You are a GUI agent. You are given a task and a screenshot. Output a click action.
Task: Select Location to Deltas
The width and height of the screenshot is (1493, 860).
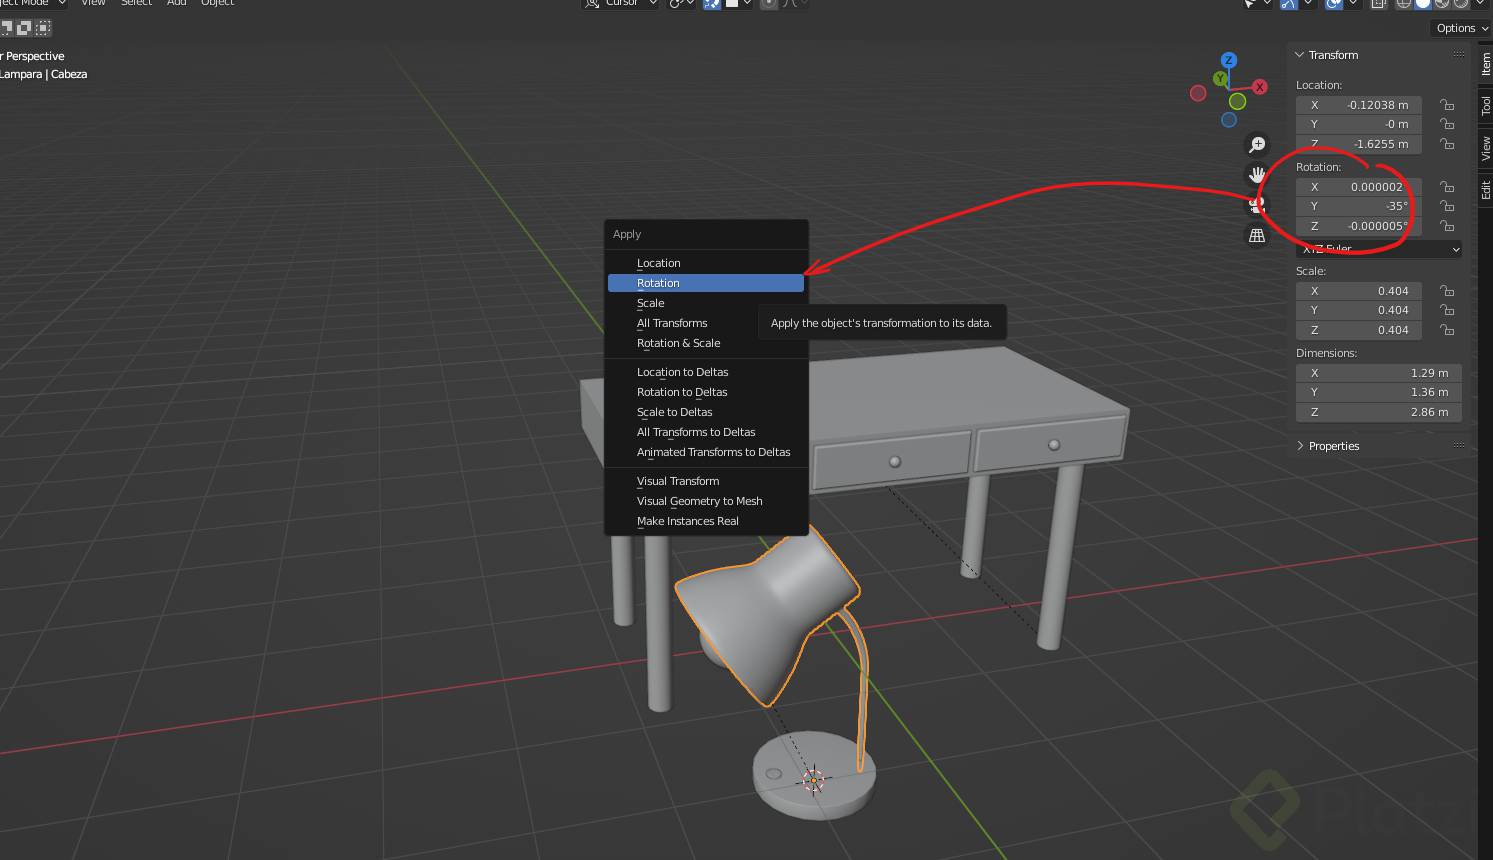[706, 372]
